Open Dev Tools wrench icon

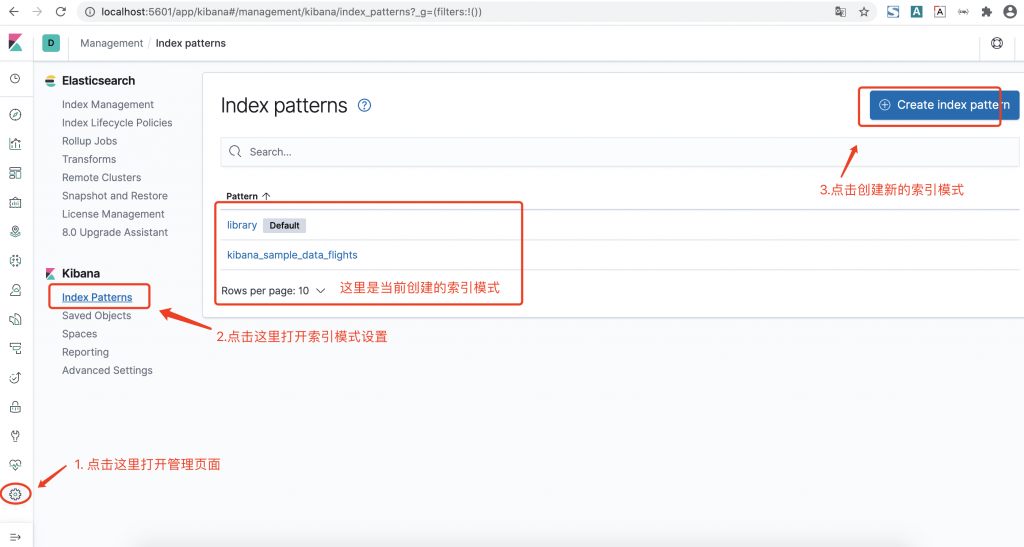pyautogui.click(x=15, y=436)
